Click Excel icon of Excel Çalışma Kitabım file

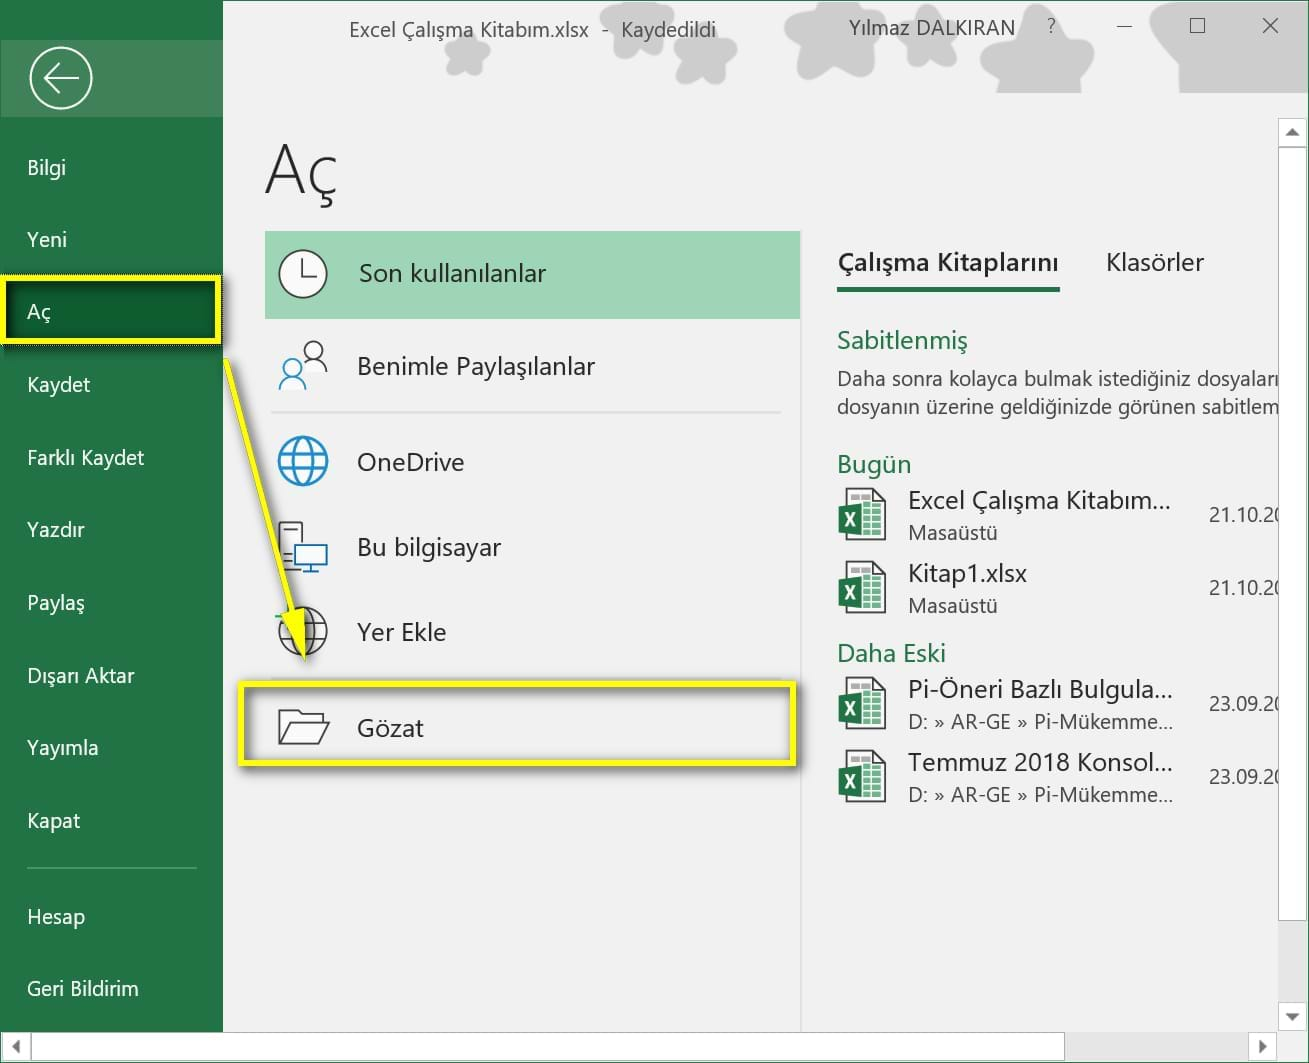point(861,514)
